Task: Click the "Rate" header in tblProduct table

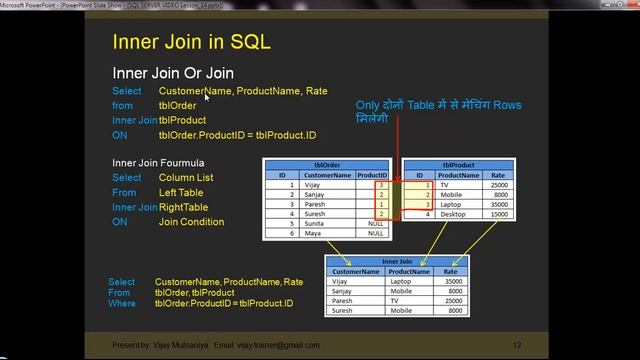Action: tap(498, 175)
